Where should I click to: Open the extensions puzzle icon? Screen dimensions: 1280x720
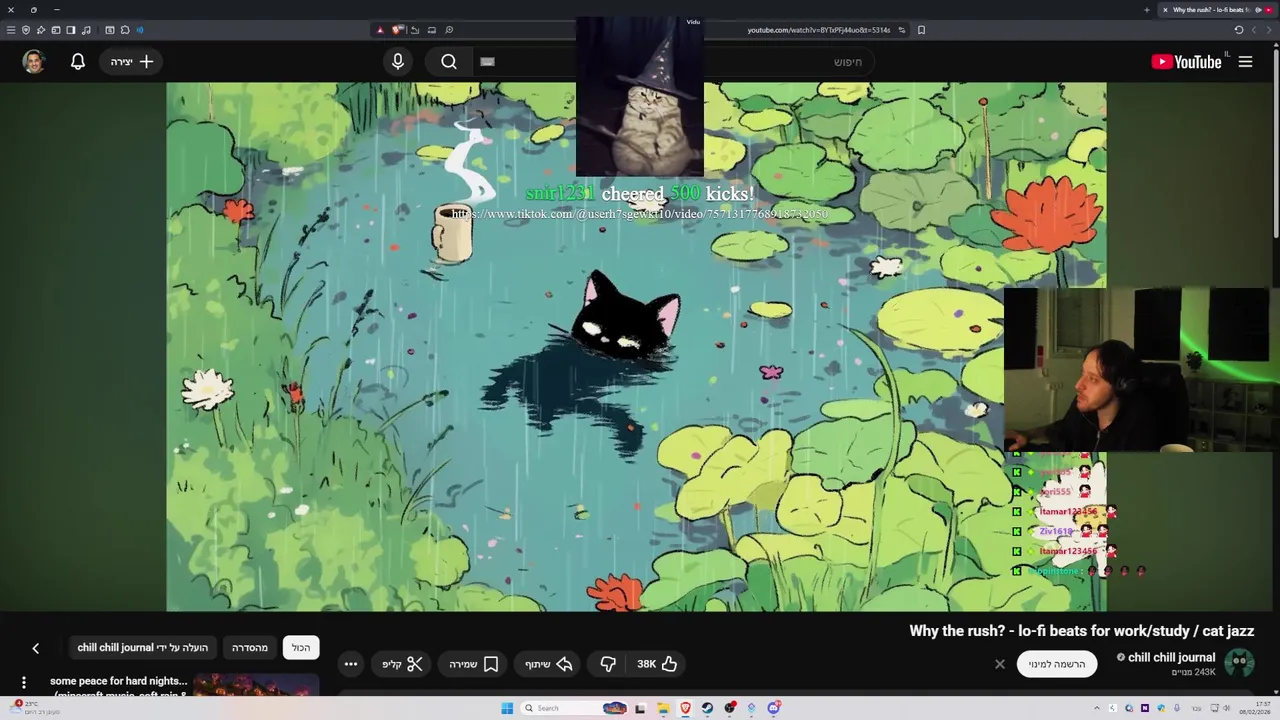click(x=125, y=30)
